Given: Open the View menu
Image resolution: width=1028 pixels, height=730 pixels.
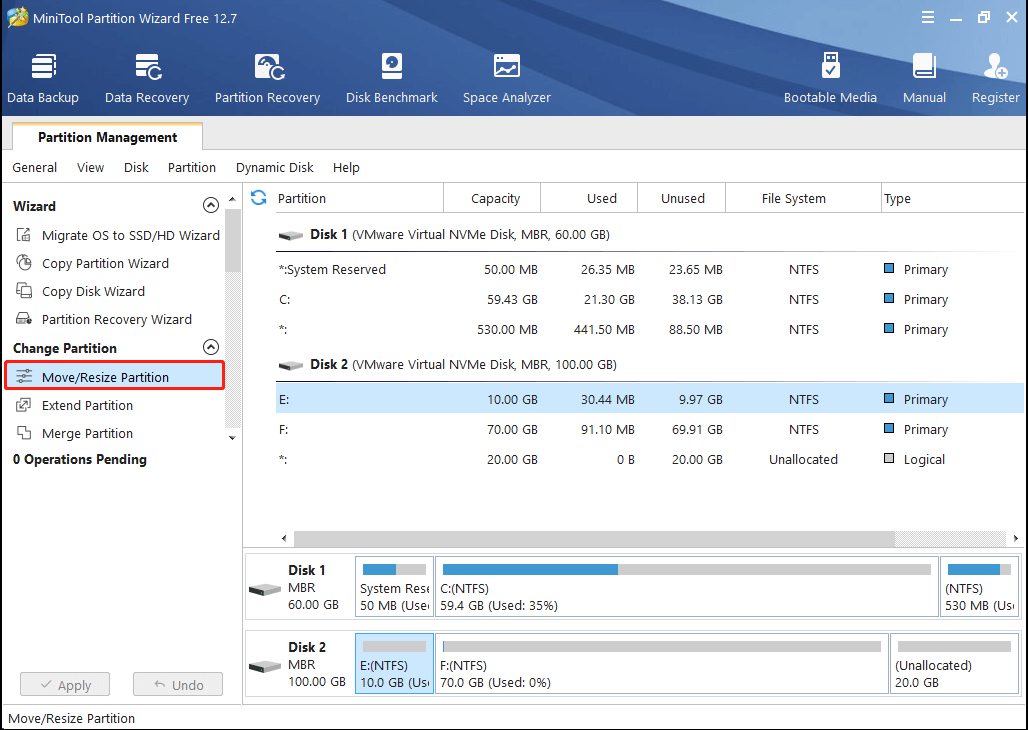Looking at the screenshot, I should (x=90, y=167).
